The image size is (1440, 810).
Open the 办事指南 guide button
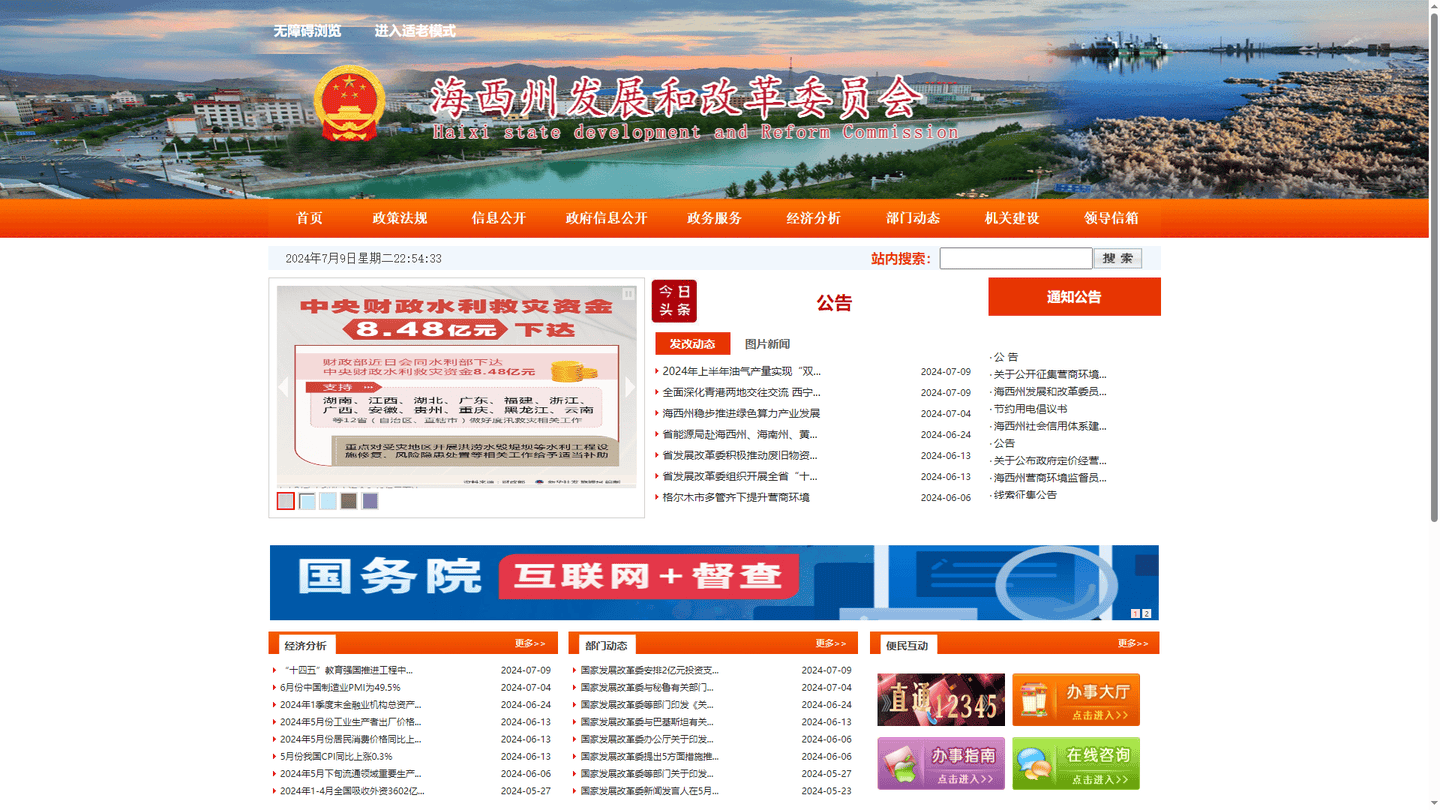click(x=941, y=763)
